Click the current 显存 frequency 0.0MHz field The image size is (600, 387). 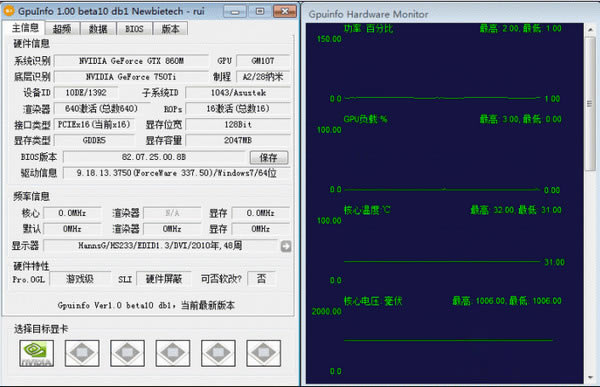(261, 213)
